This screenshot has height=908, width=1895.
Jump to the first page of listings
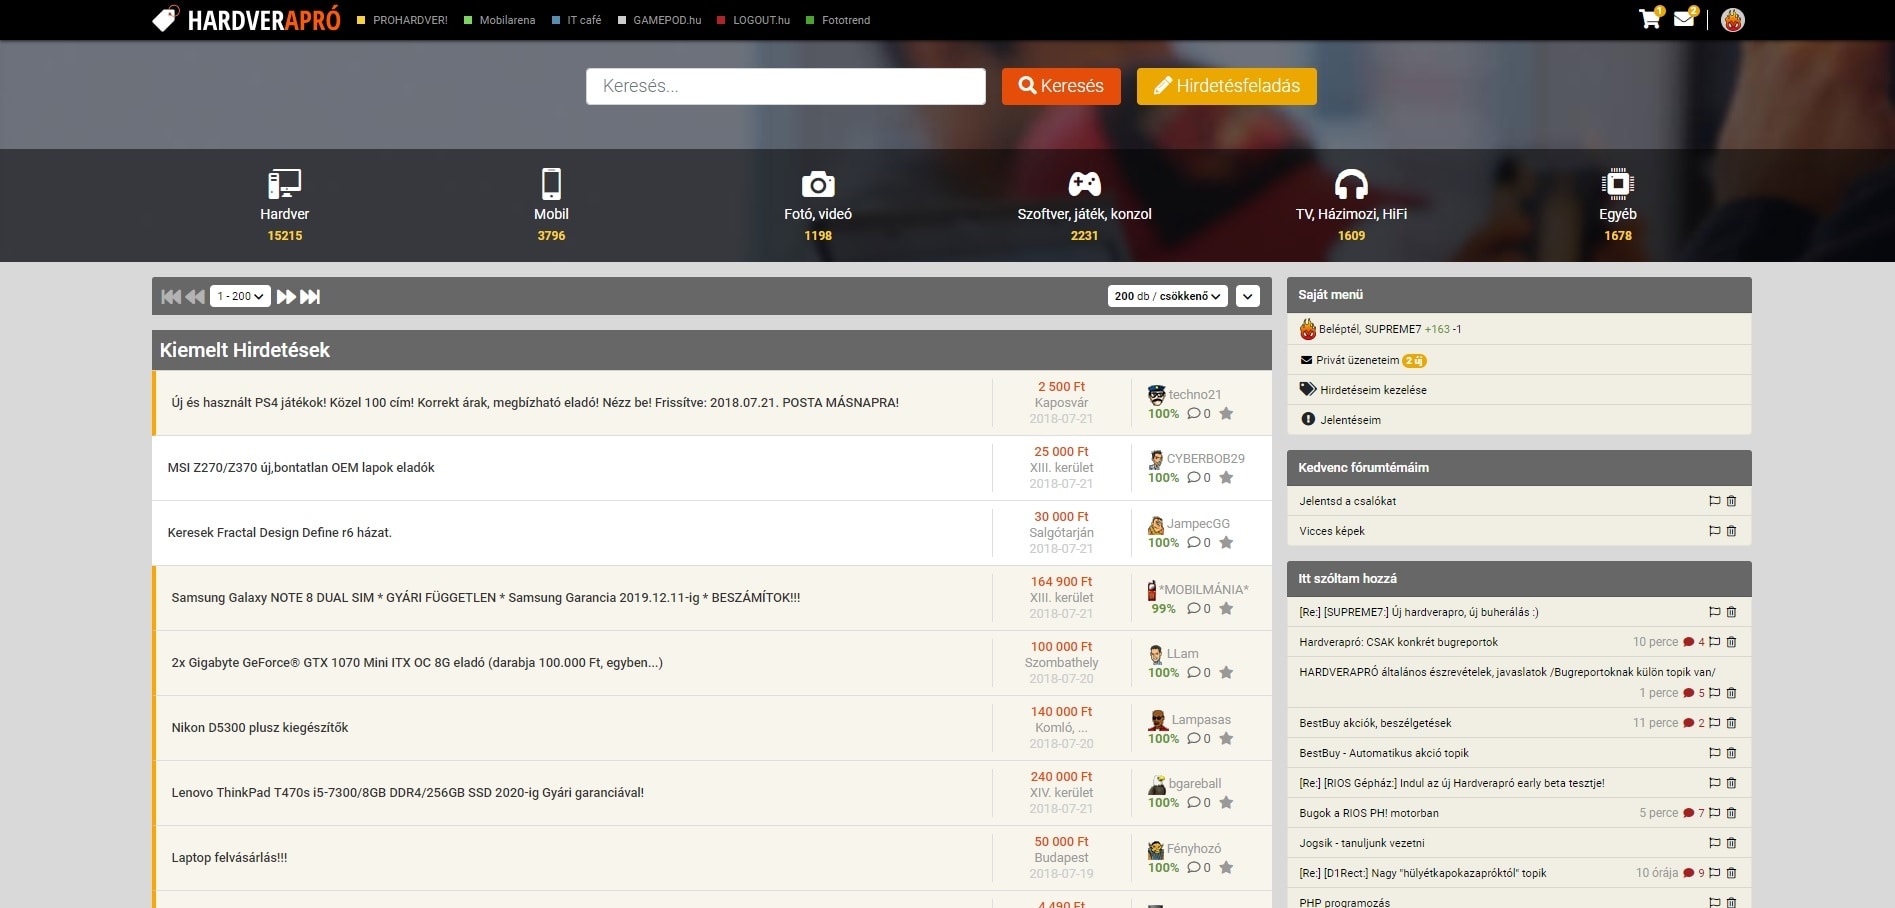[171, 296]
